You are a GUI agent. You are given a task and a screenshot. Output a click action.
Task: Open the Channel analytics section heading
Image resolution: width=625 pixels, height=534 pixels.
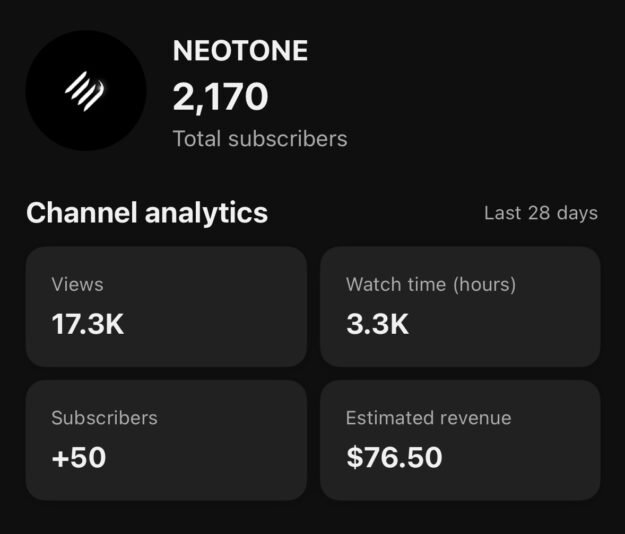point(147,213)
